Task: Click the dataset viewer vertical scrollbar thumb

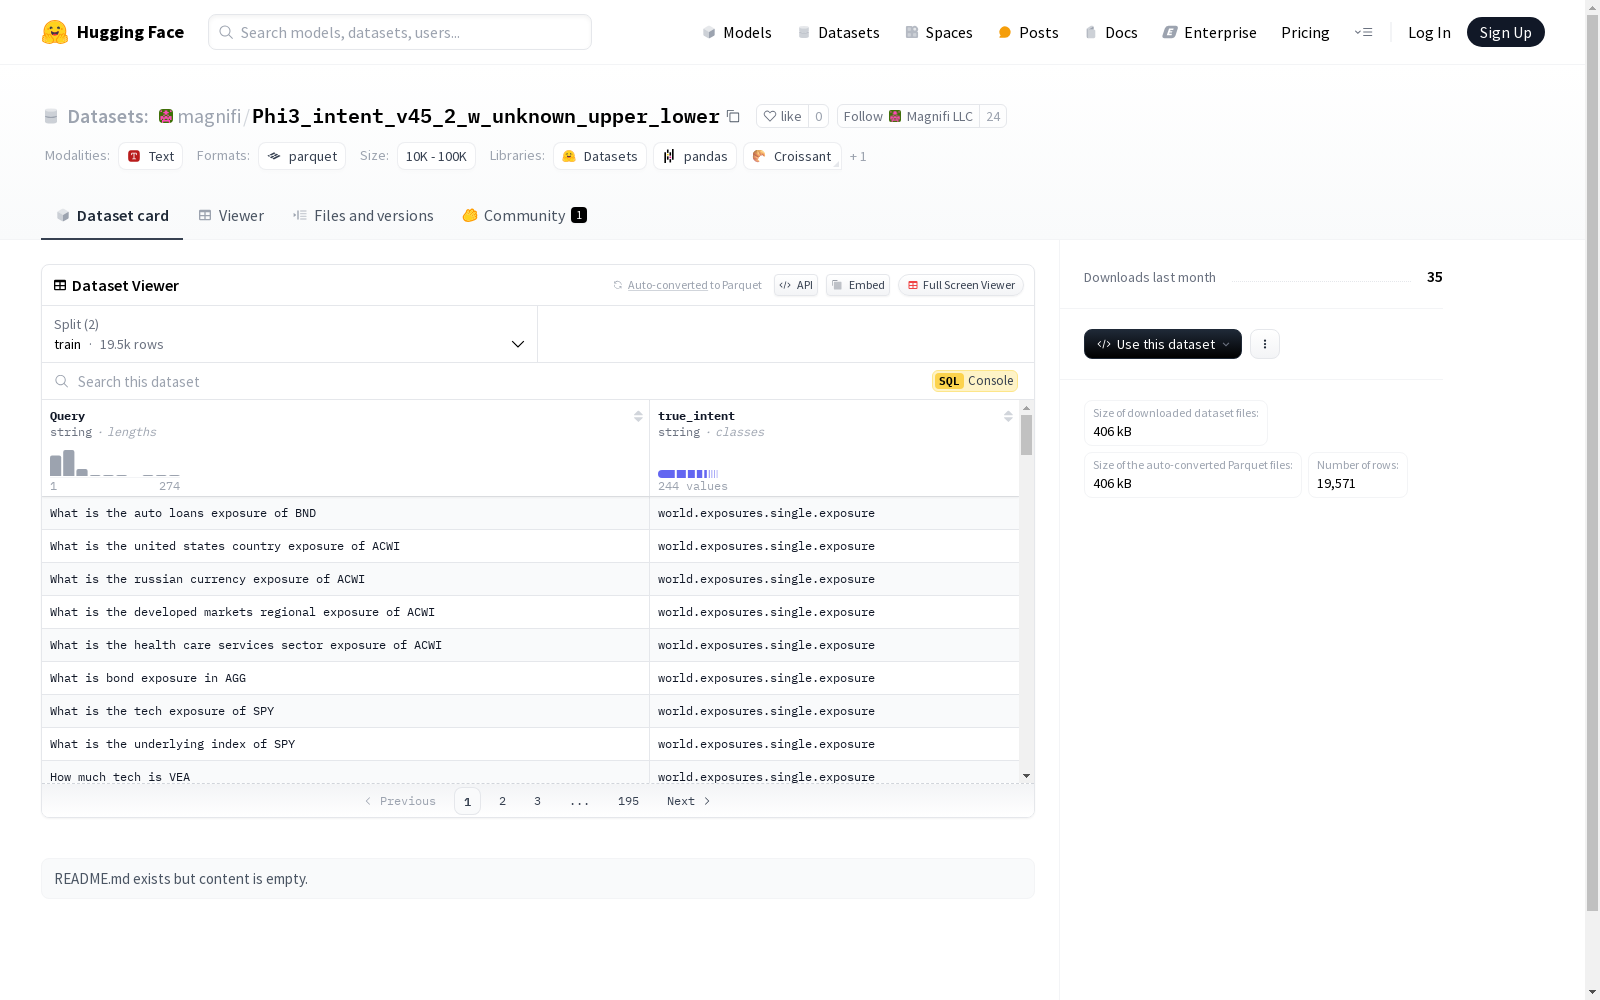Action: pos(1026,435)
